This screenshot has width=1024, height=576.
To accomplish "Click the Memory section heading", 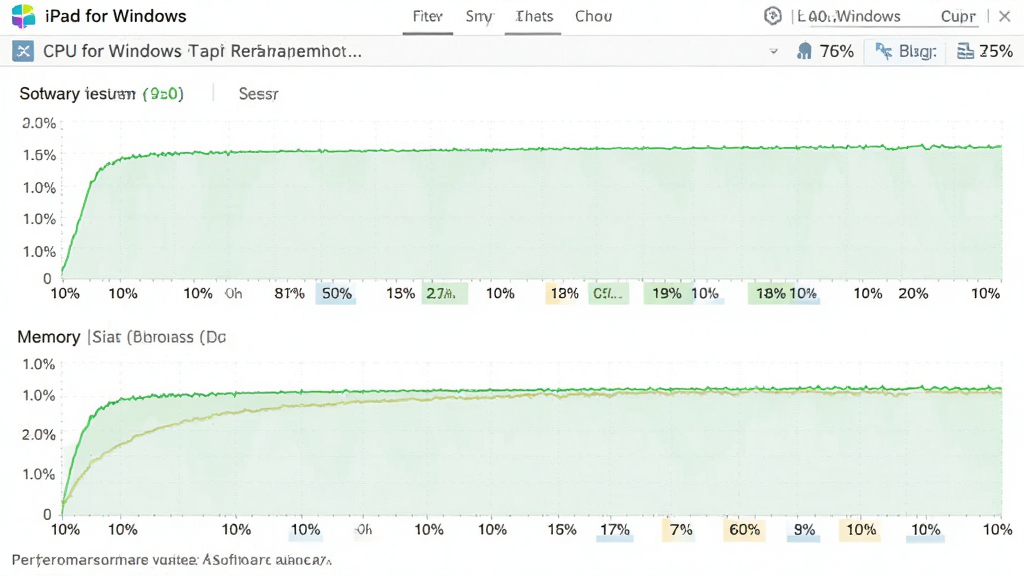I will [x=48, y=337].
